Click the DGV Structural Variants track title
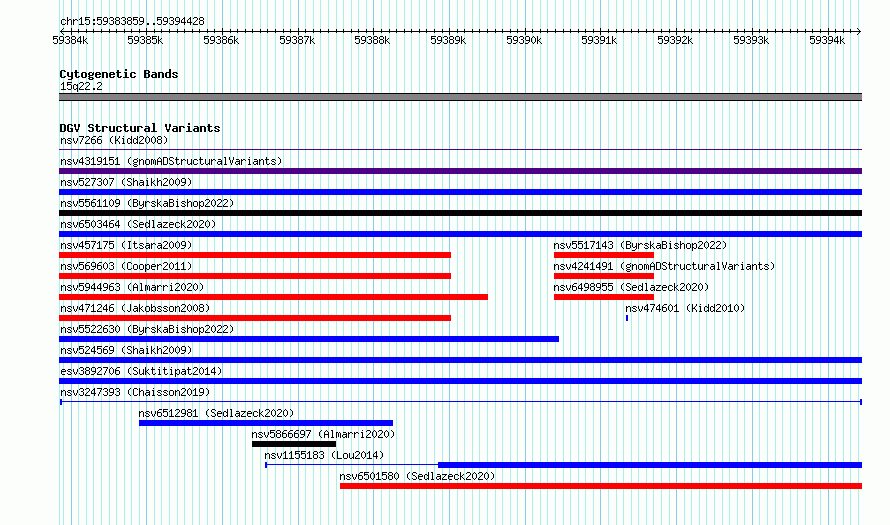890x525 pixels. (140, 128)
